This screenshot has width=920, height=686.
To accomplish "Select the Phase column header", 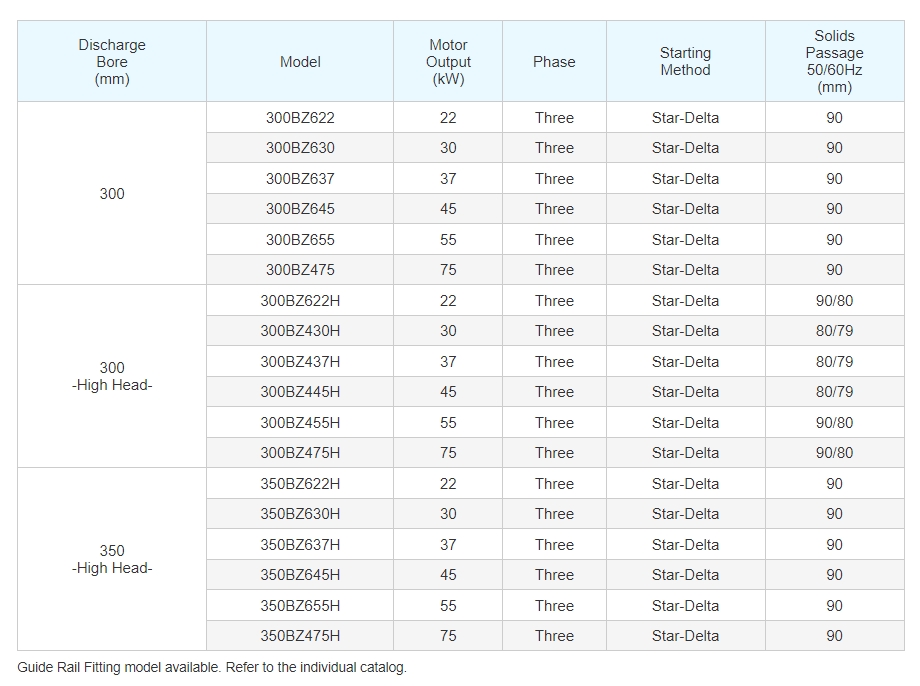I will click(554, 62).
